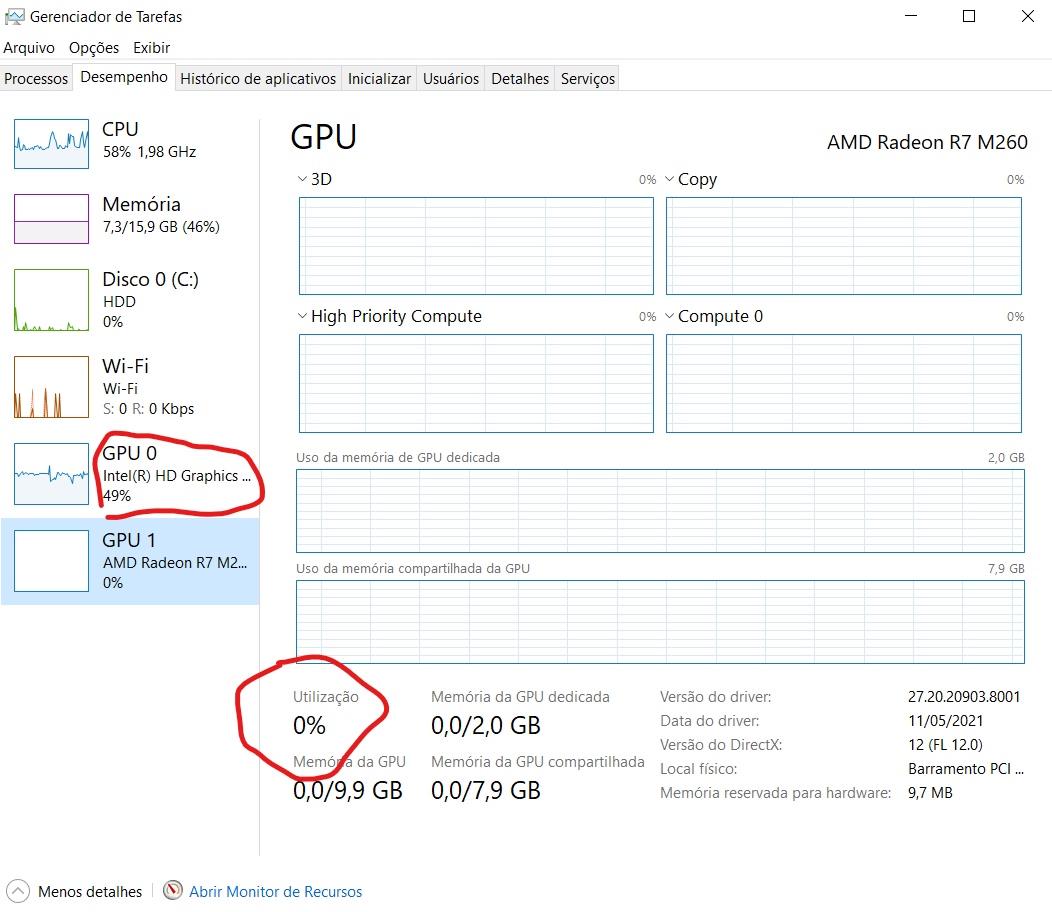Click the Task Manager icon in title bar
The height and width of the screenshot is (912, 1052).
pyautogui.click(x=14, y=17)
